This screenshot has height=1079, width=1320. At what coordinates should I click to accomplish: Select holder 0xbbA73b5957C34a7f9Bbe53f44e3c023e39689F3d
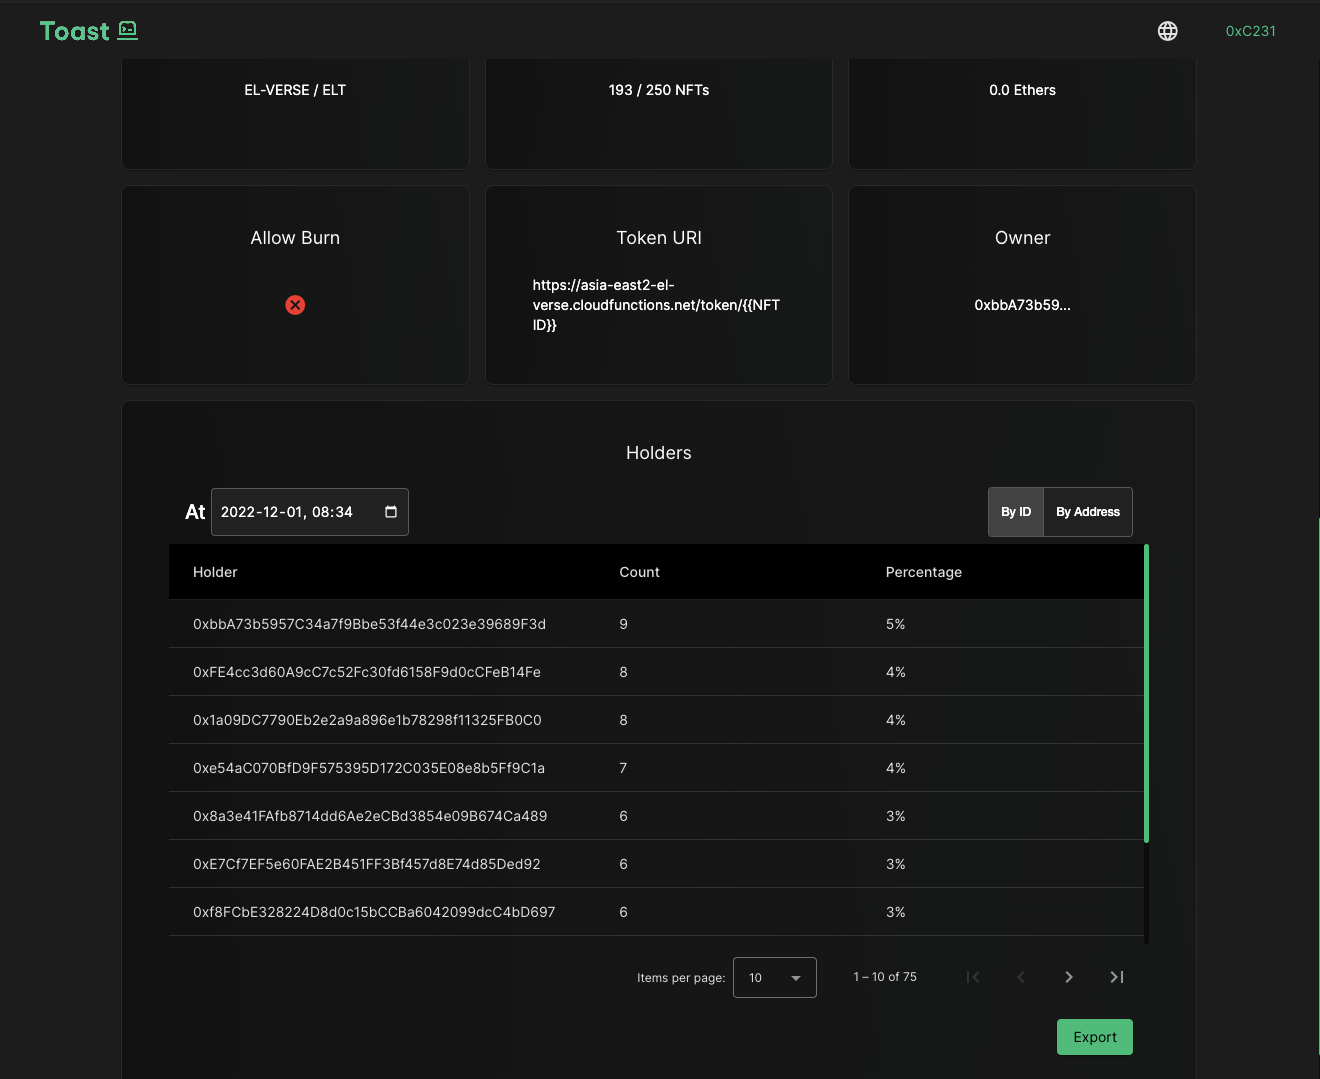click(369, 624)
